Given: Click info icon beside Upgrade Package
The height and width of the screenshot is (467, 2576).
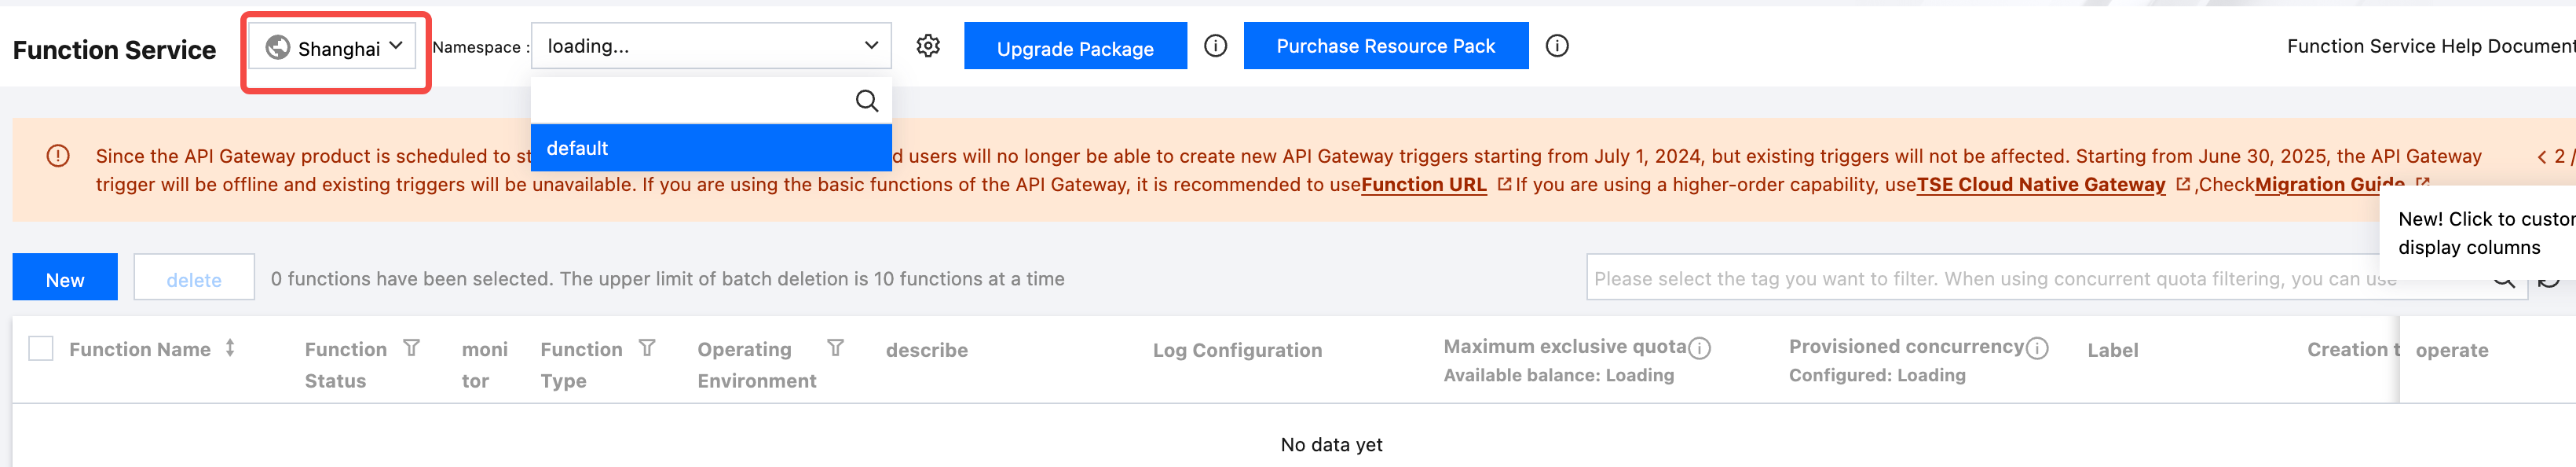Looking at the screenshot, I should coord(1215,46).
